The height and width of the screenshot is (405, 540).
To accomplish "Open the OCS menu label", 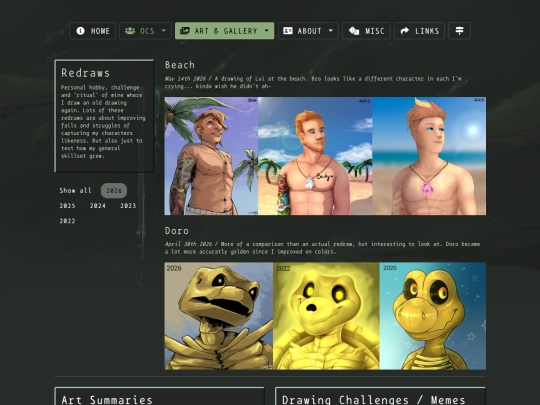I will pyautogui.click(x=147, y=31).
